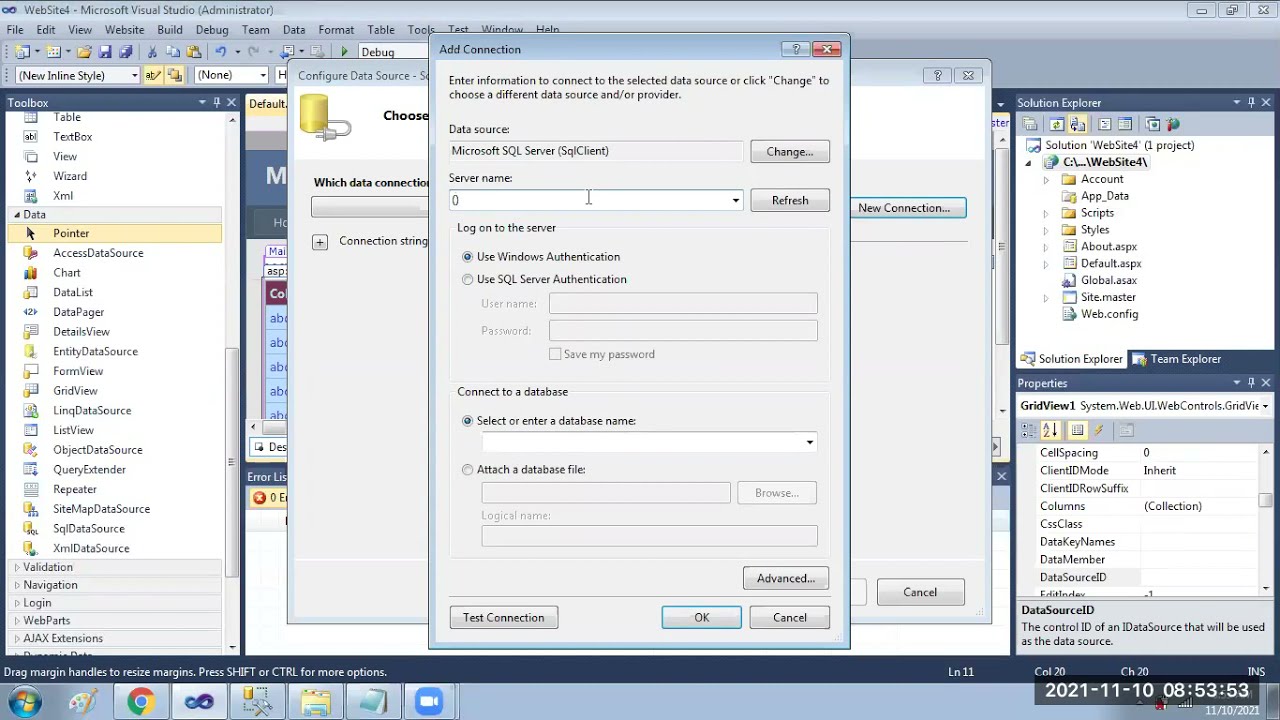Select Web.config in Solution Explorer

point(1109,314)
